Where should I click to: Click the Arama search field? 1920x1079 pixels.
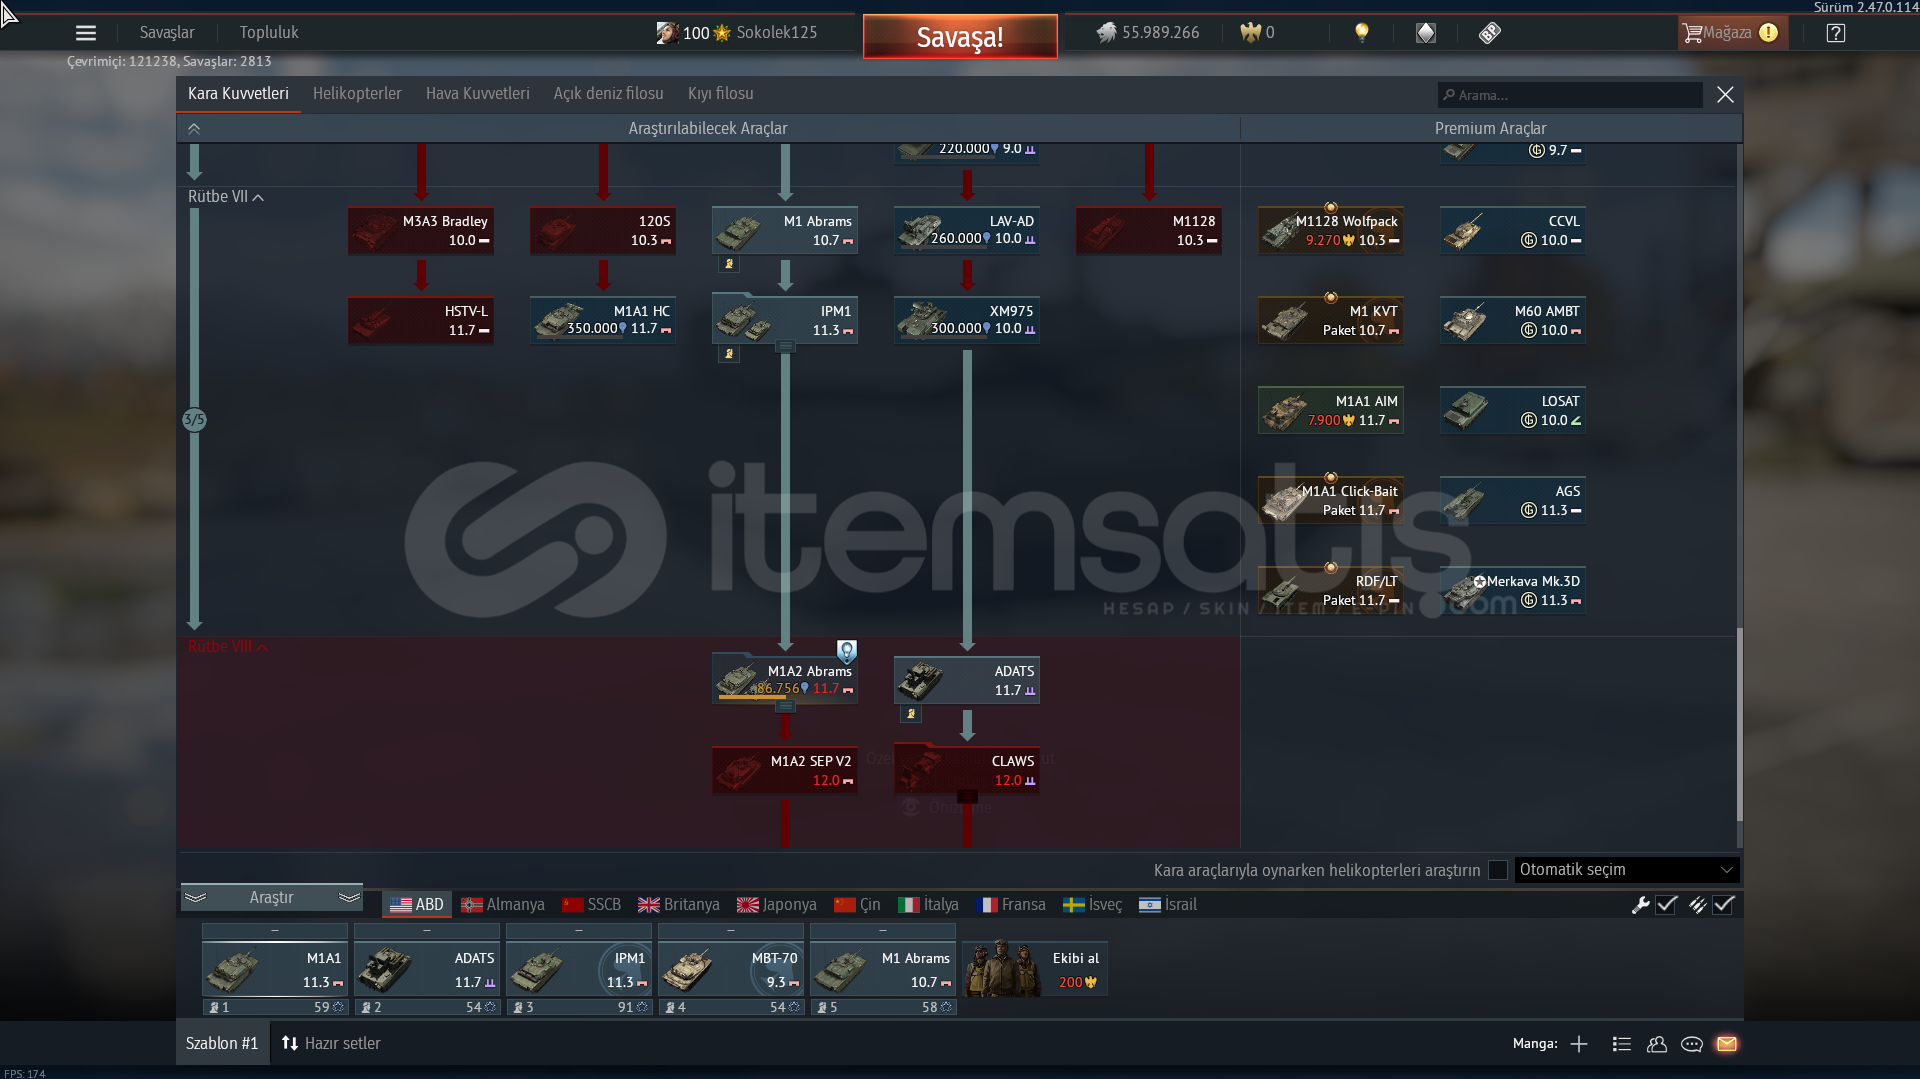(1570, 95)
